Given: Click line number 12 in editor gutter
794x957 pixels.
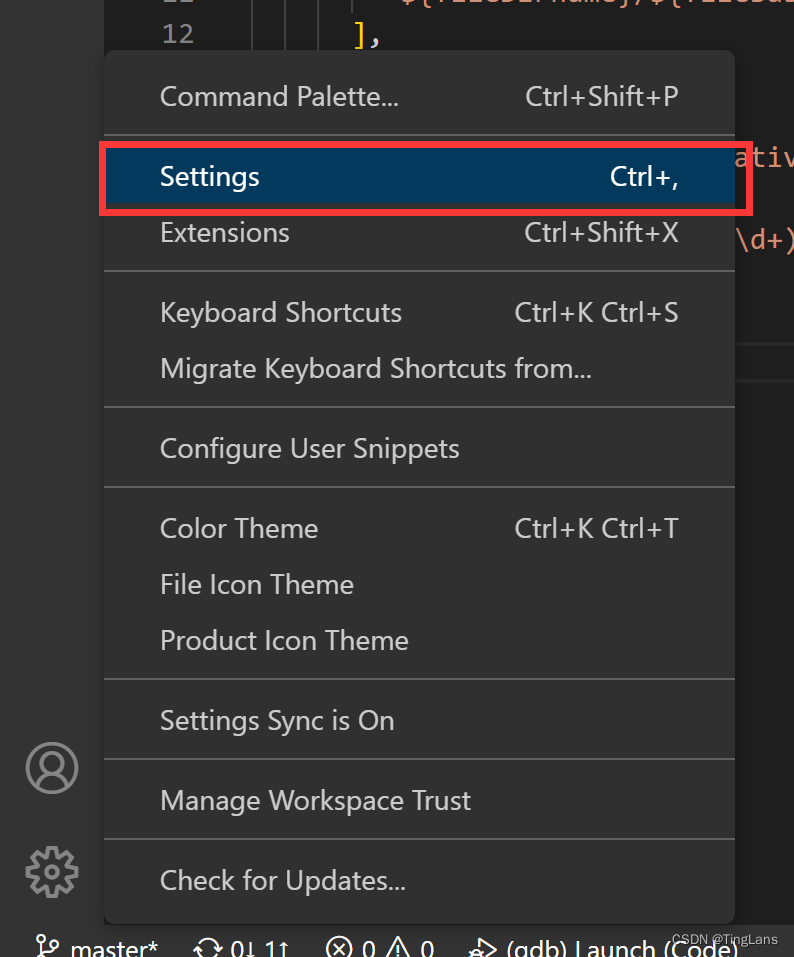Looking at the screenshot, I should pos(178,34).
